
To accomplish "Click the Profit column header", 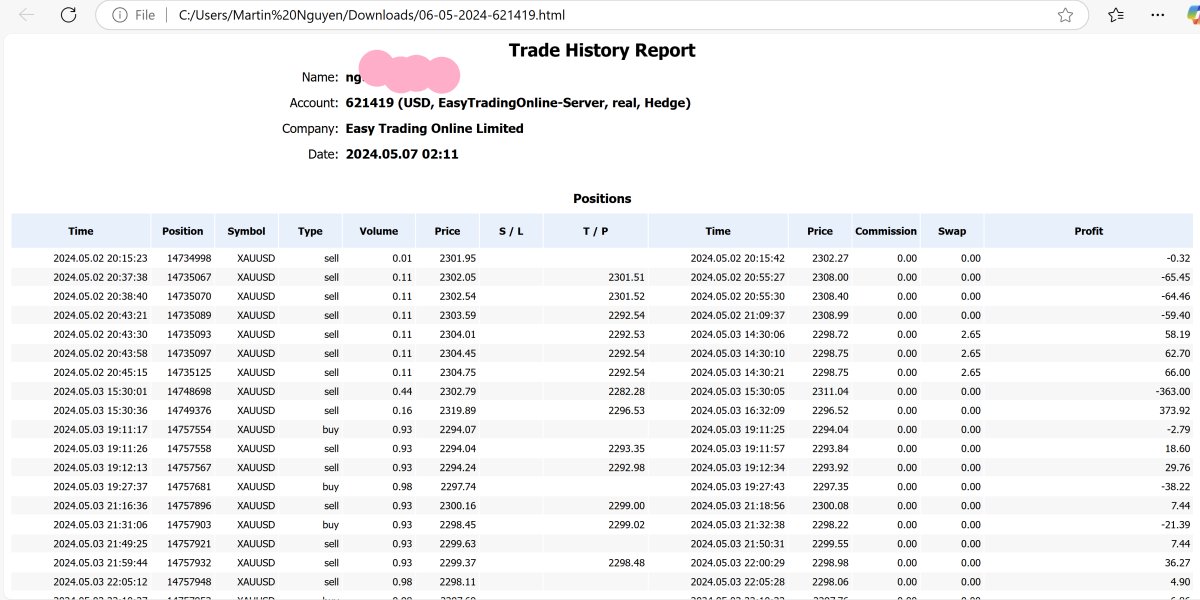I will (1088, 231).
